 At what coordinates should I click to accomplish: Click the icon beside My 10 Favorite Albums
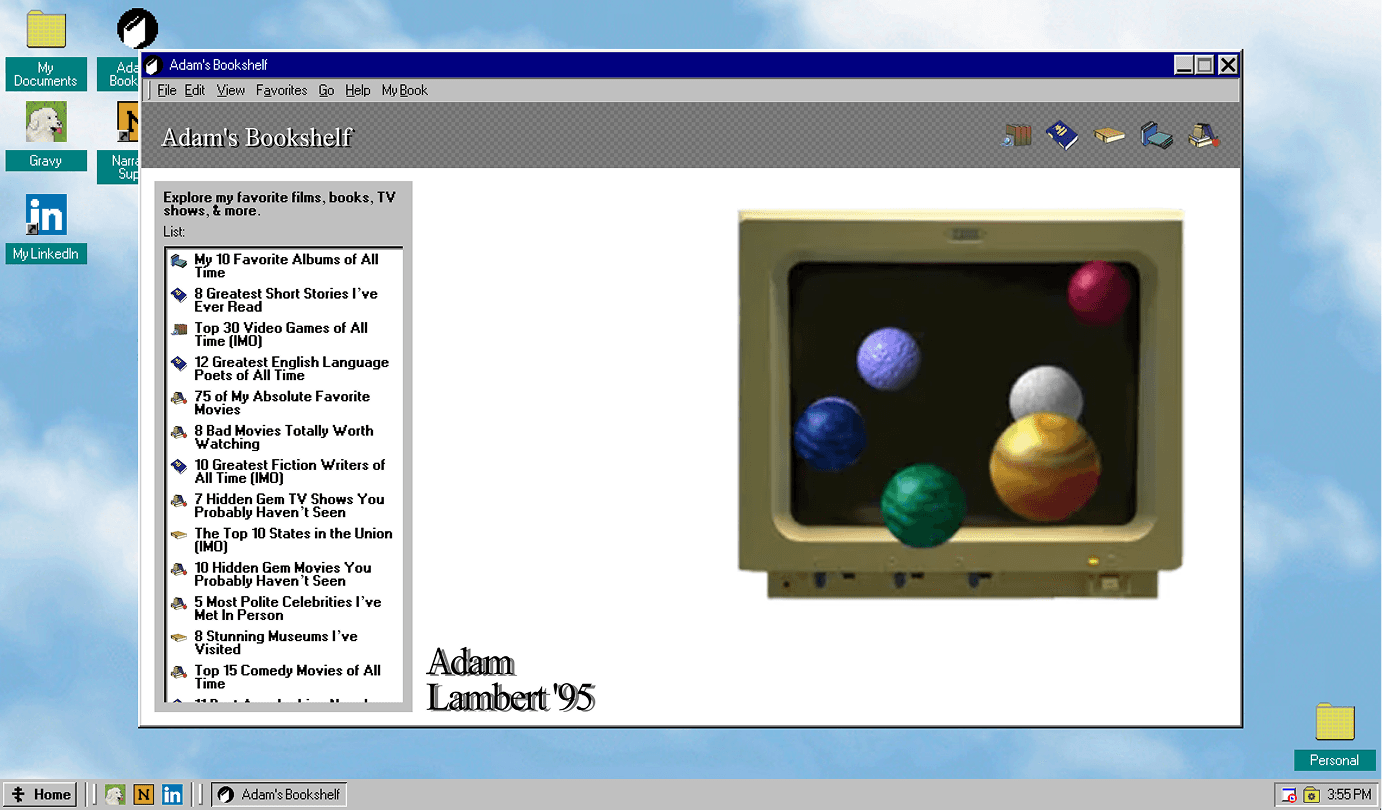click(x=179, y=261)
